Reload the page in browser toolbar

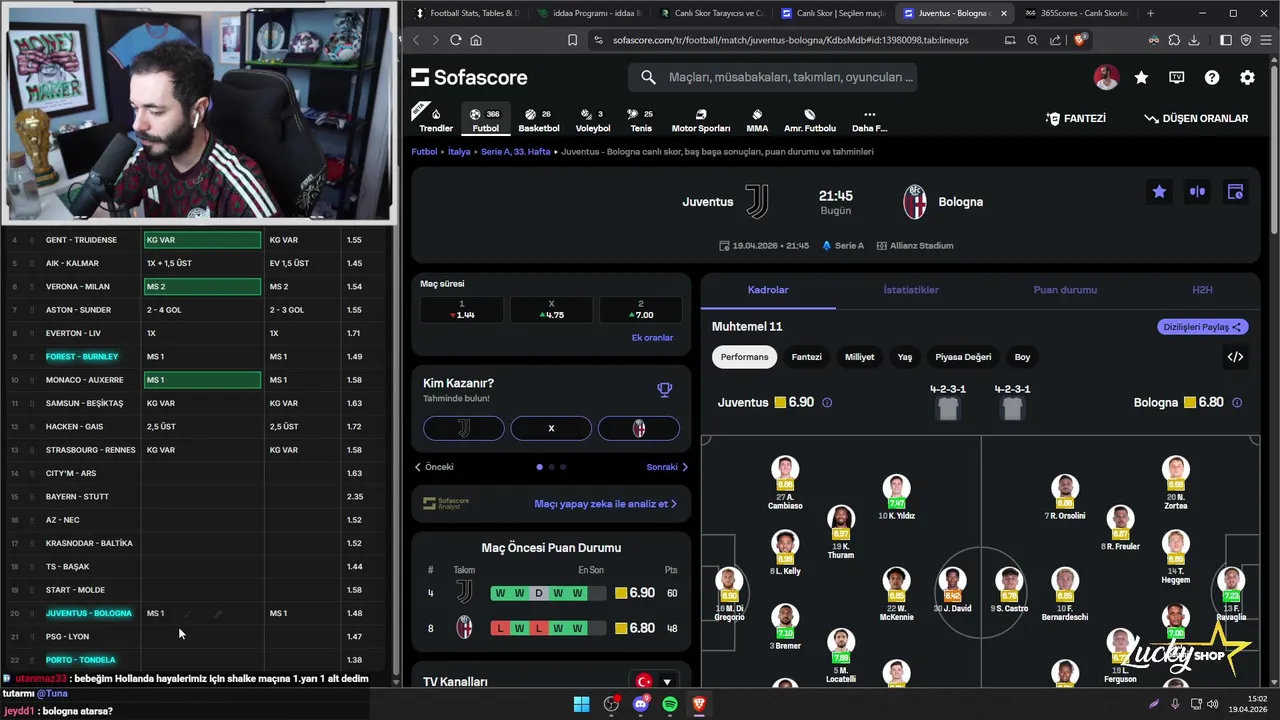(455, 40)
